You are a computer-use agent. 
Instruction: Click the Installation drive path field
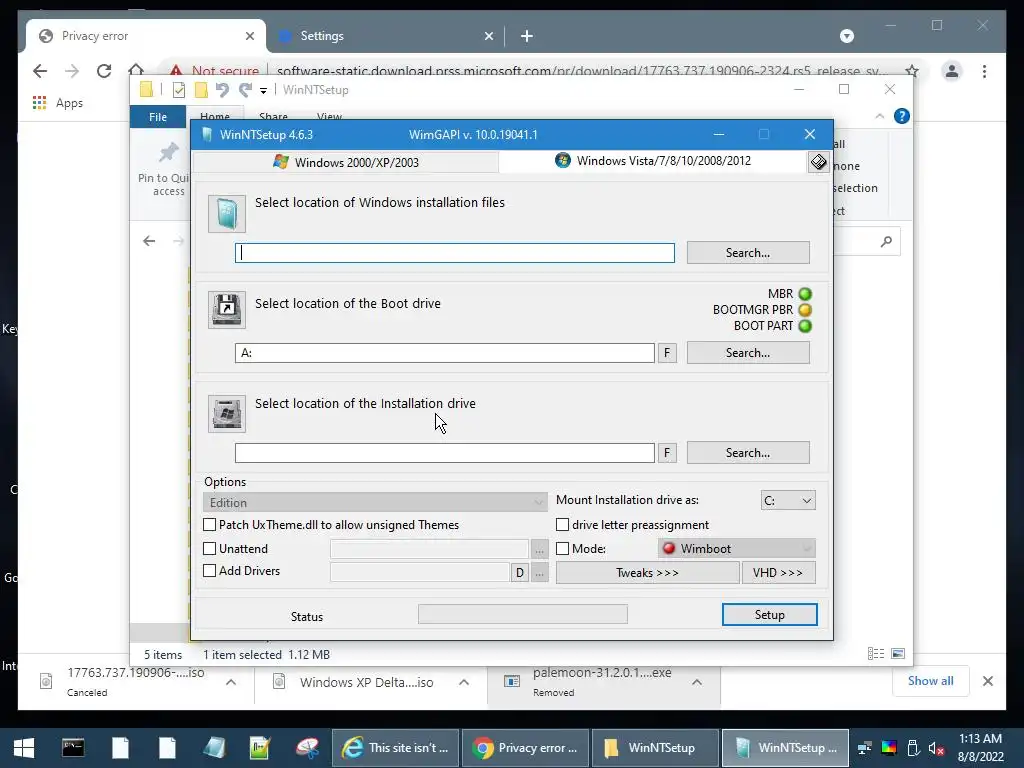pyautogui.click(x=445, y=453)
